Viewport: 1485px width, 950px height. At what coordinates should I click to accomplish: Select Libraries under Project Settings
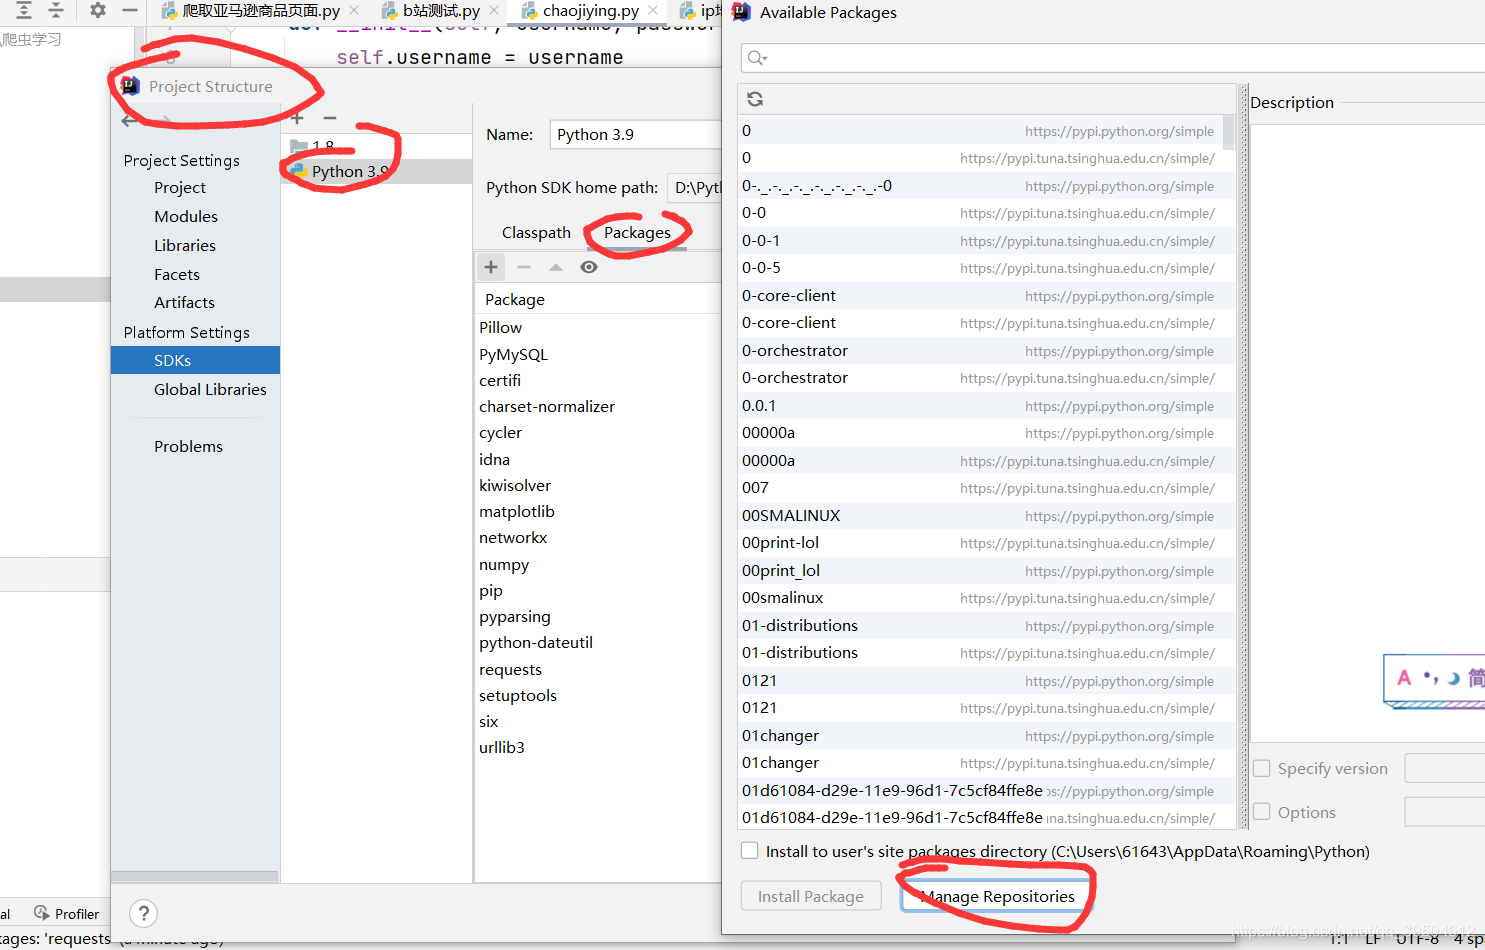pyautogui.click(x=185, y=245)
